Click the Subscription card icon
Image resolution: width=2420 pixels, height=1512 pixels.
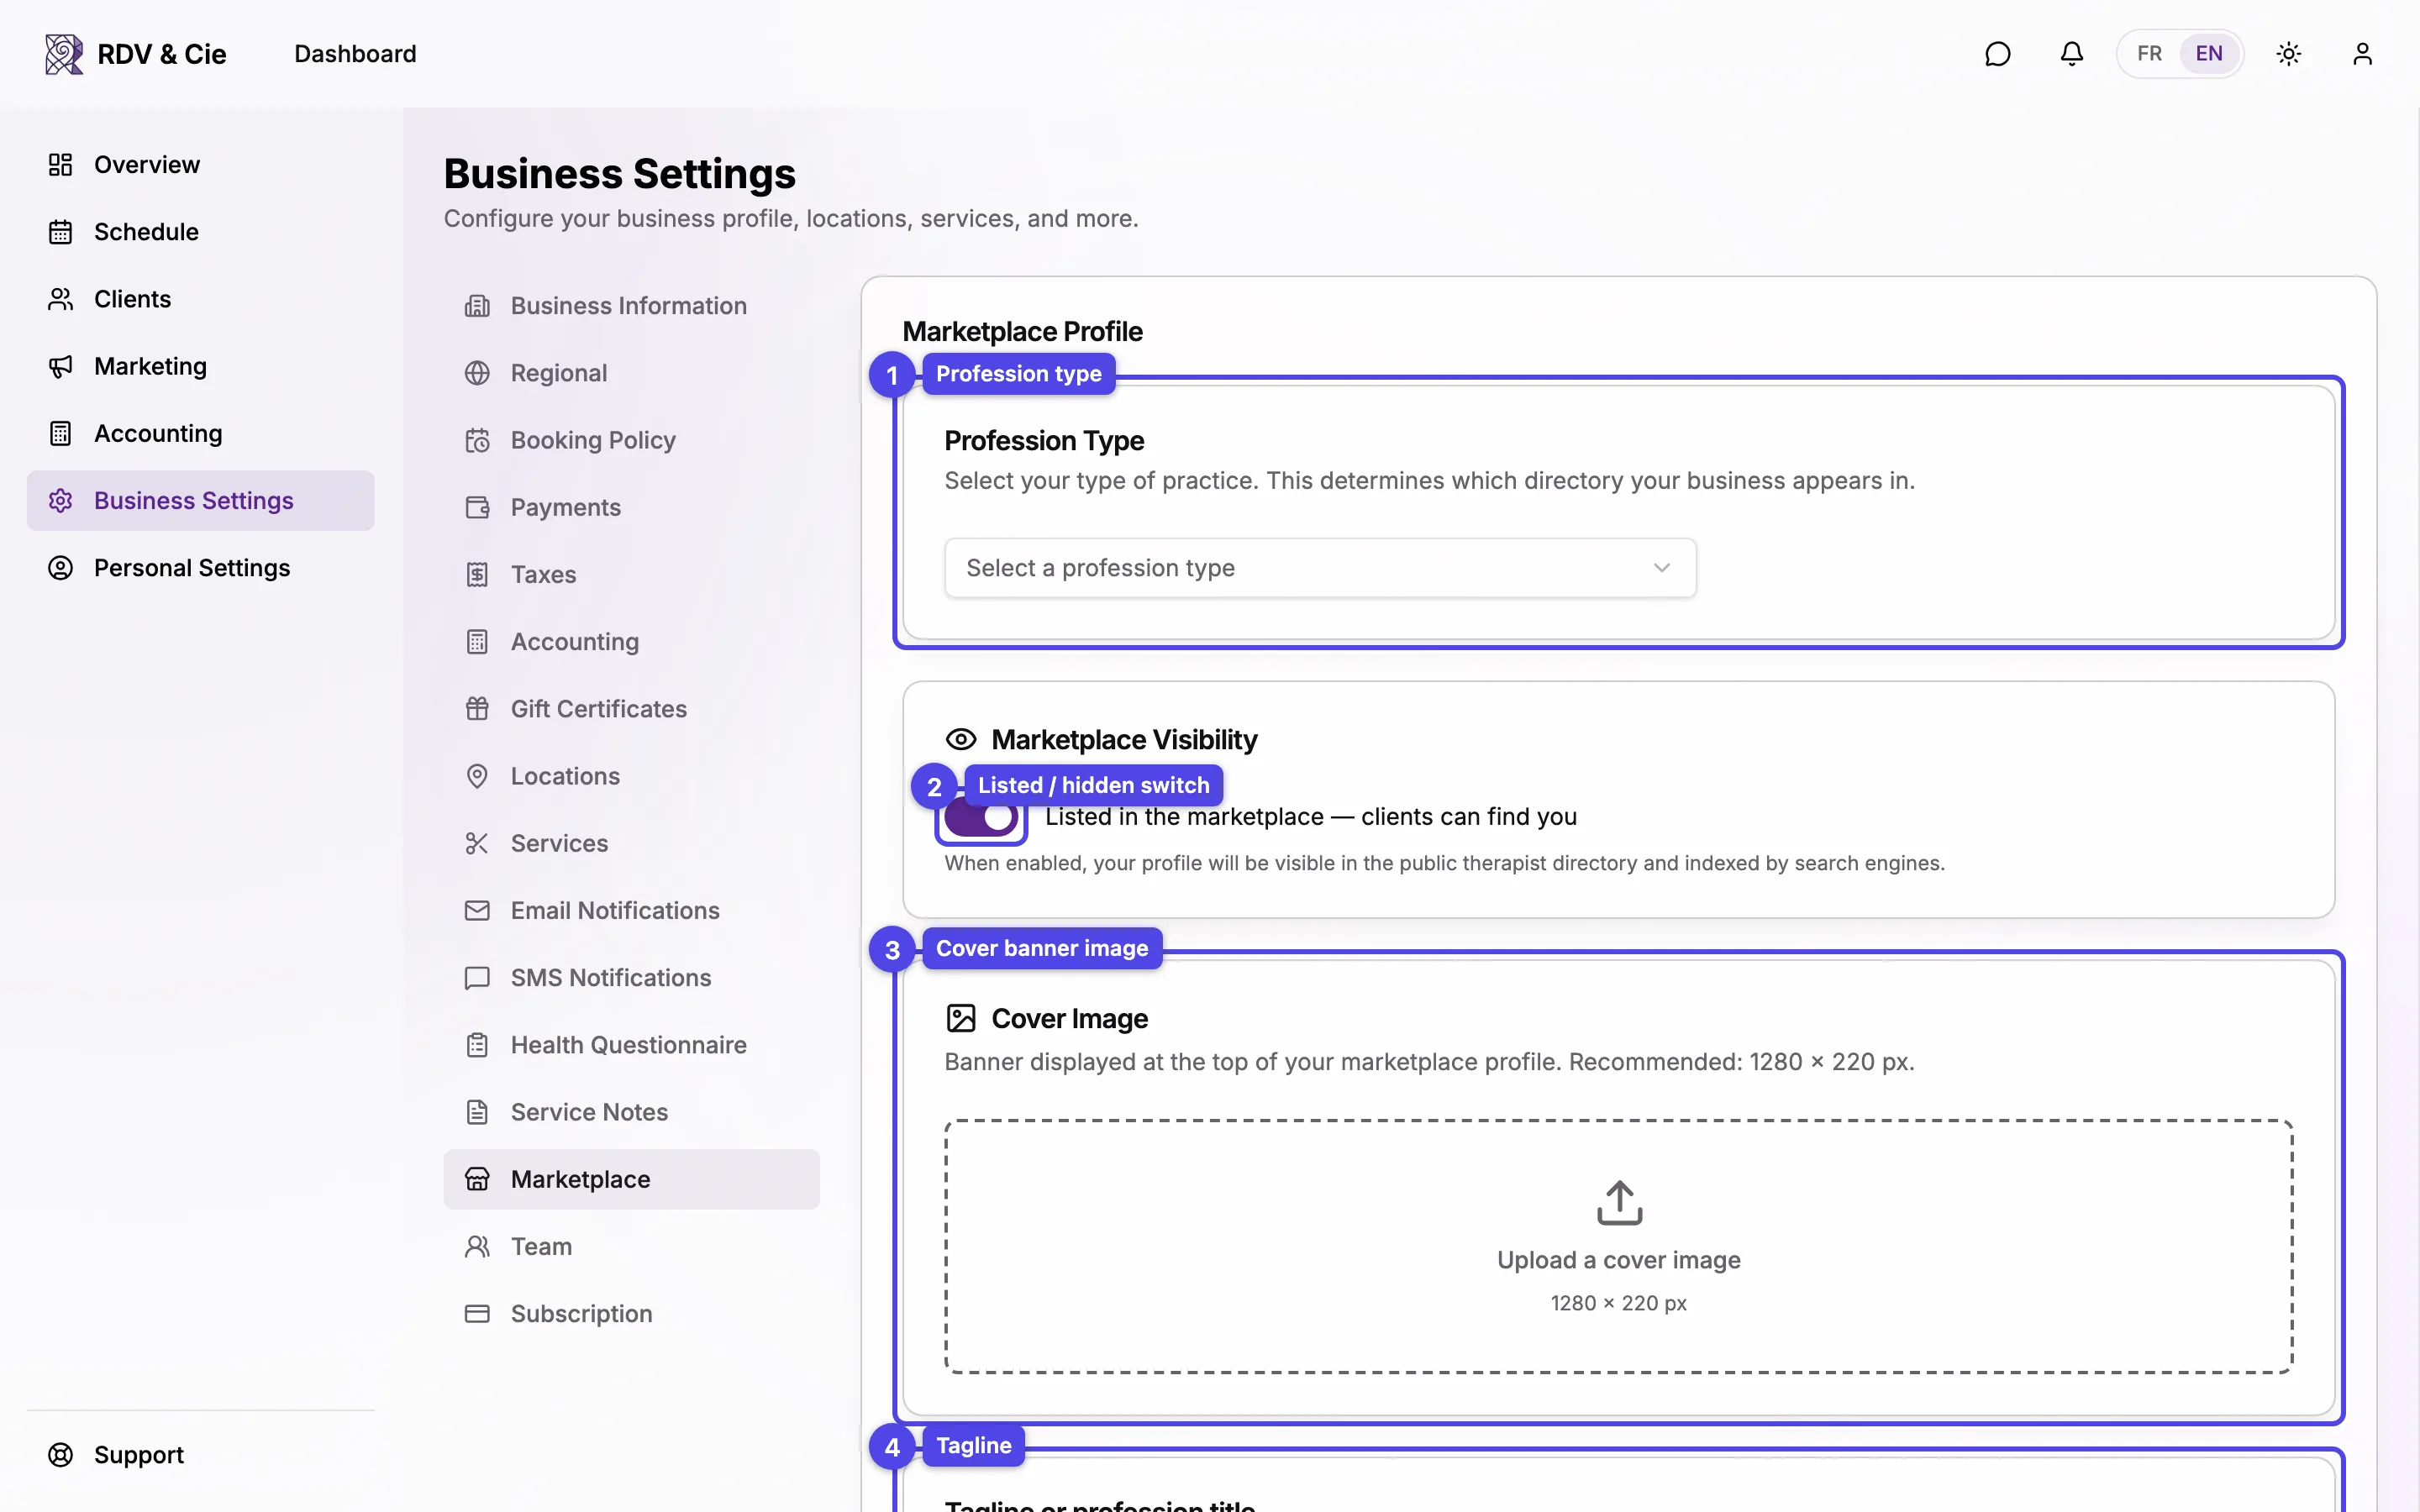(x=477, y=1314)
